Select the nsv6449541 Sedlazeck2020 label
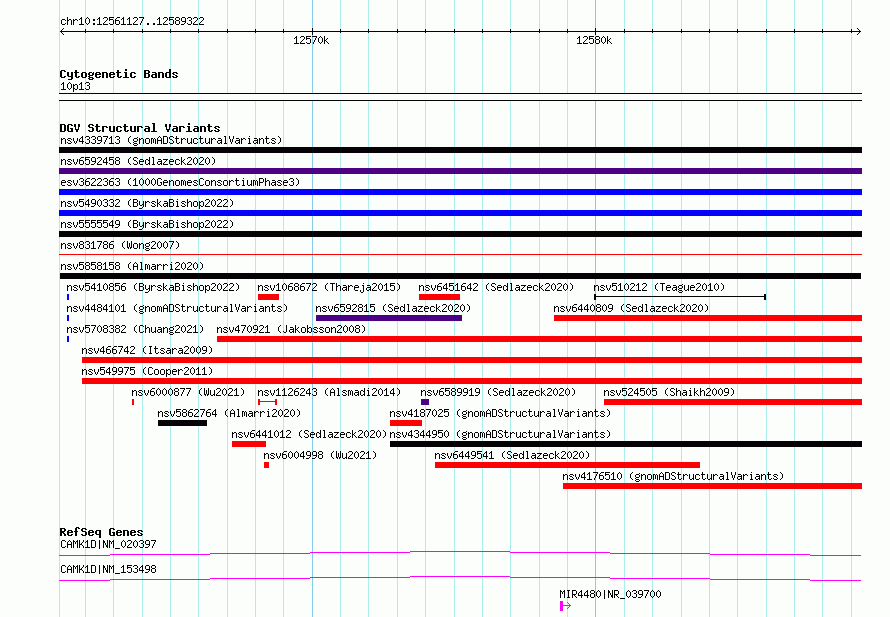 (x=512, y=455)
